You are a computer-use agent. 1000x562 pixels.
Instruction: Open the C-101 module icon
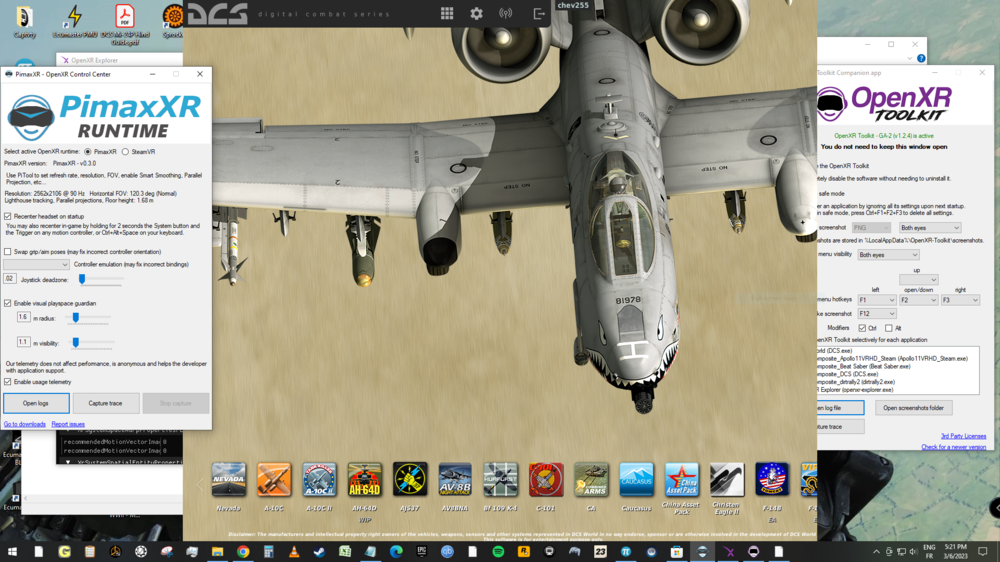pos(545,480)
